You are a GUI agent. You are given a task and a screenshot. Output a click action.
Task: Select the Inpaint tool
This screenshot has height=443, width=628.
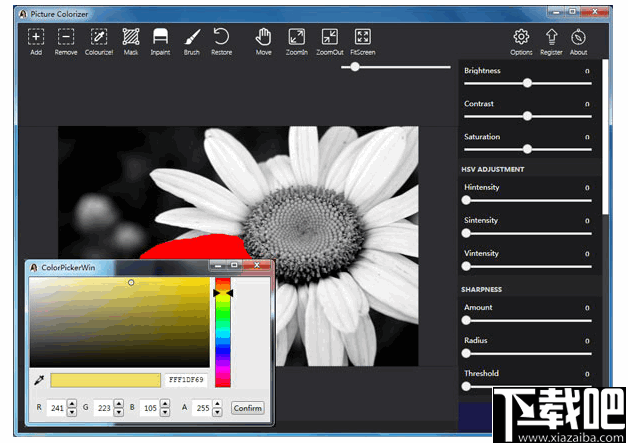(x=160, y=42)
